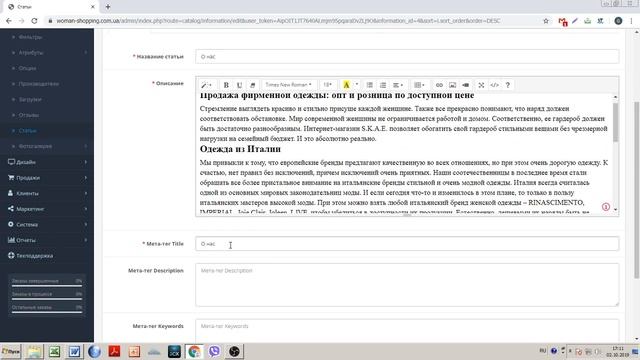
Task: Click the editor's vertical scrollbar thumb
Action: click(616, 122)
